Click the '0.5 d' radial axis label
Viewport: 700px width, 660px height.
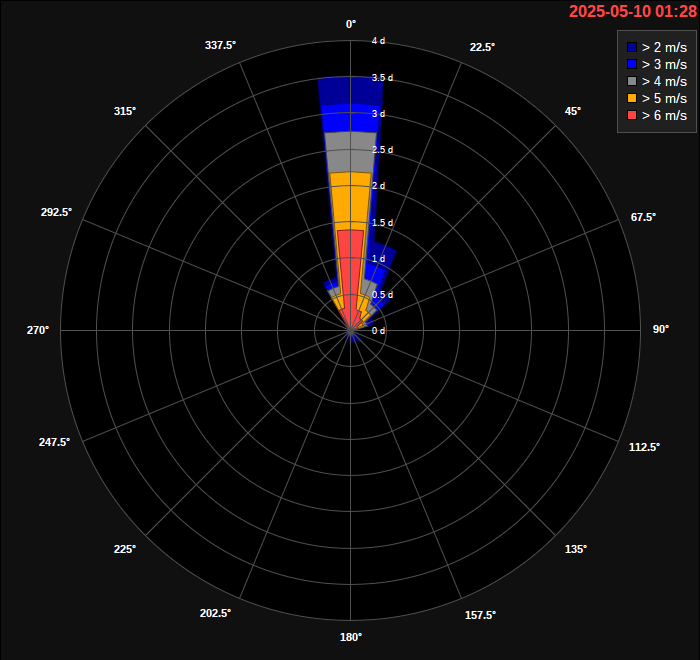pyautogui.click(x=383, y=295)
